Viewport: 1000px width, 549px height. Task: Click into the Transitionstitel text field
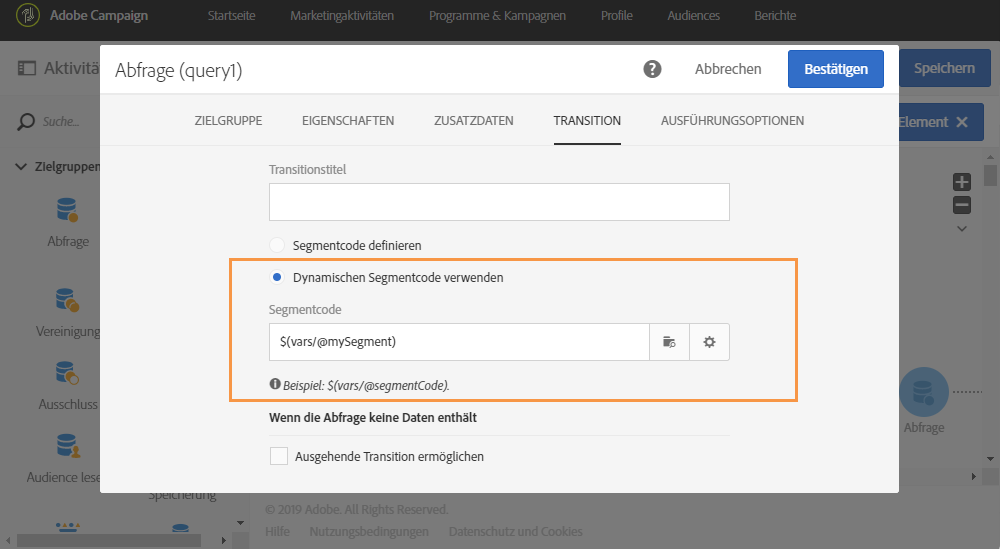pos(499,202)
